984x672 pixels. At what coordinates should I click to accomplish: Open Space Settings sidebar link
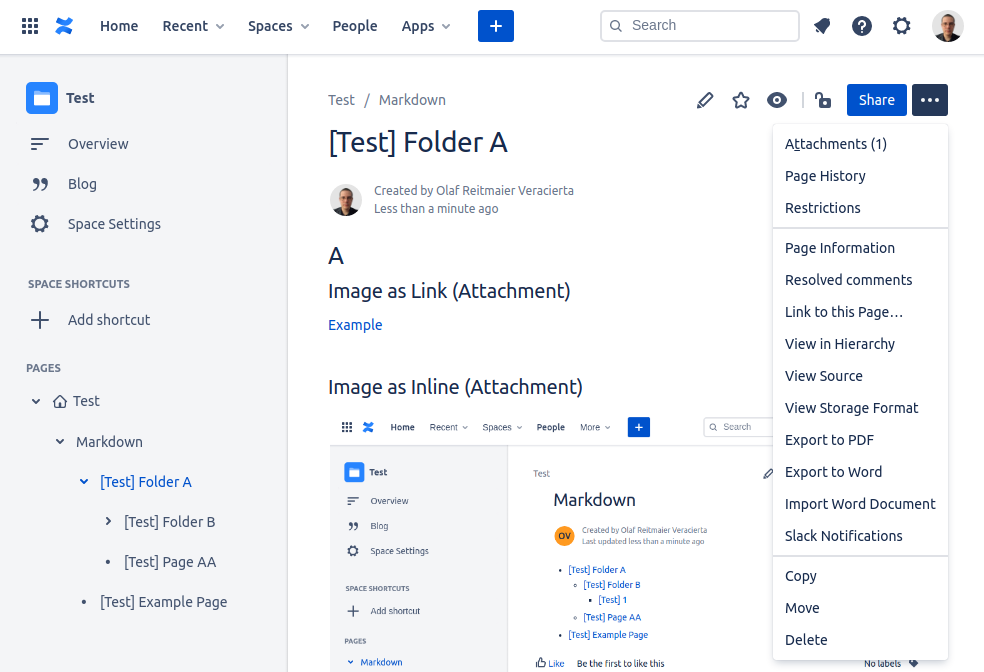click(x=114, y=224)
